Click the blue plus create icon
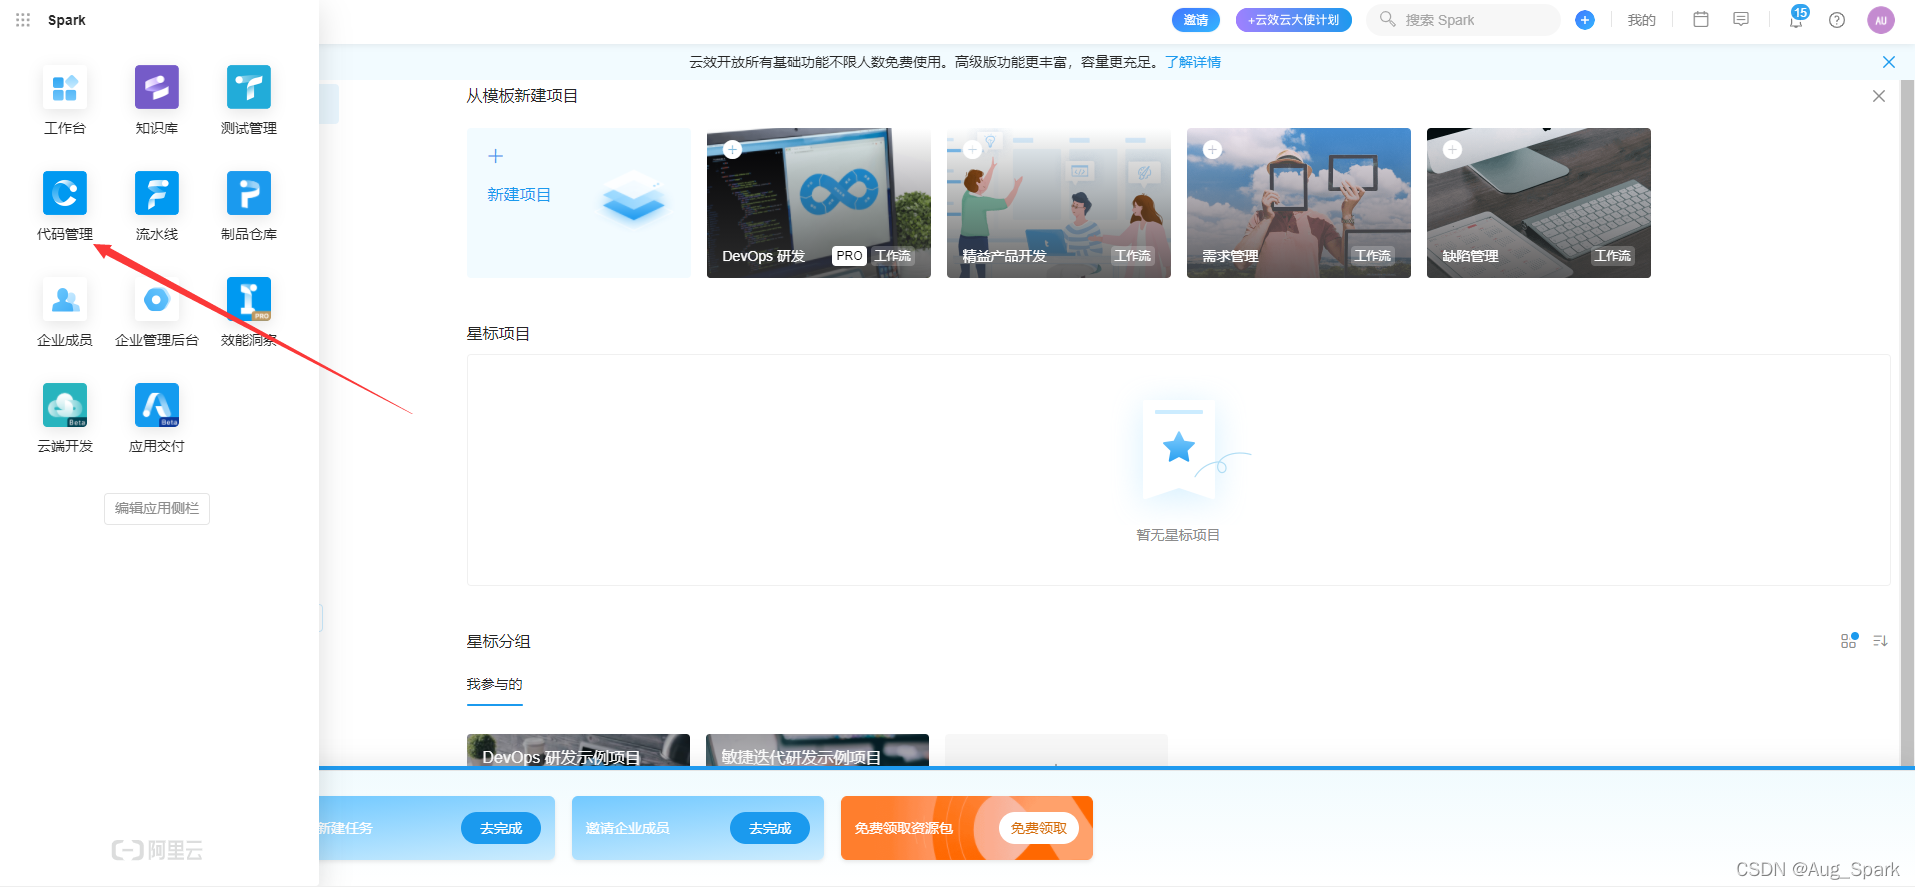The height and width of the screenshot is (889, 1915). [x=1585, y=20]
